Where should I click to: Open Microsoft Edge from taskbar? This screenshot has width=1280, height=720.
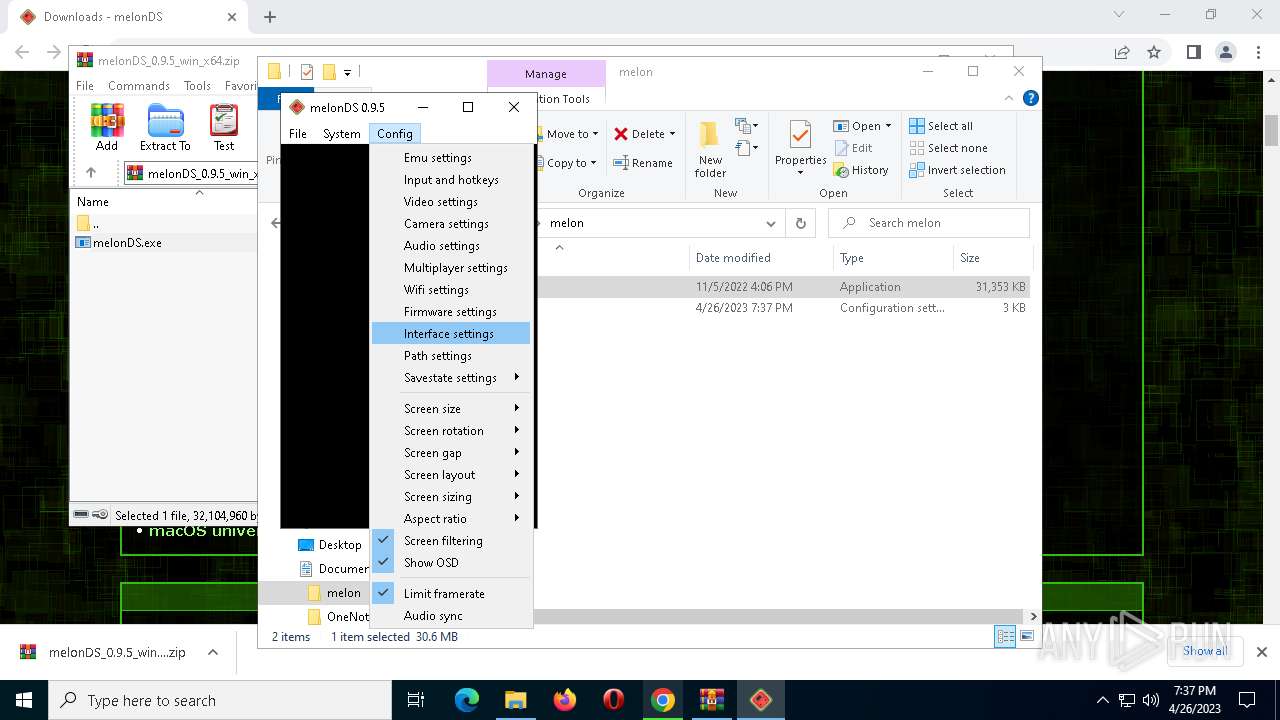tap(467, 700)
